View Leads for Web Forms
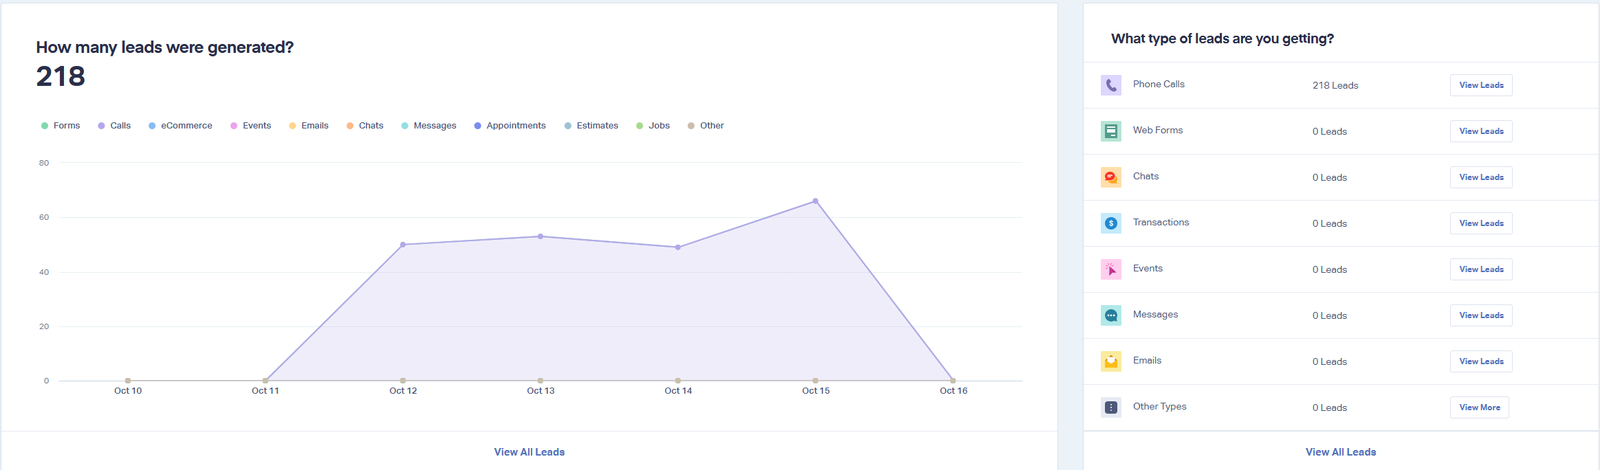Image resolution: width=1600 pixels, height=470 pixels. point(1481,131)
